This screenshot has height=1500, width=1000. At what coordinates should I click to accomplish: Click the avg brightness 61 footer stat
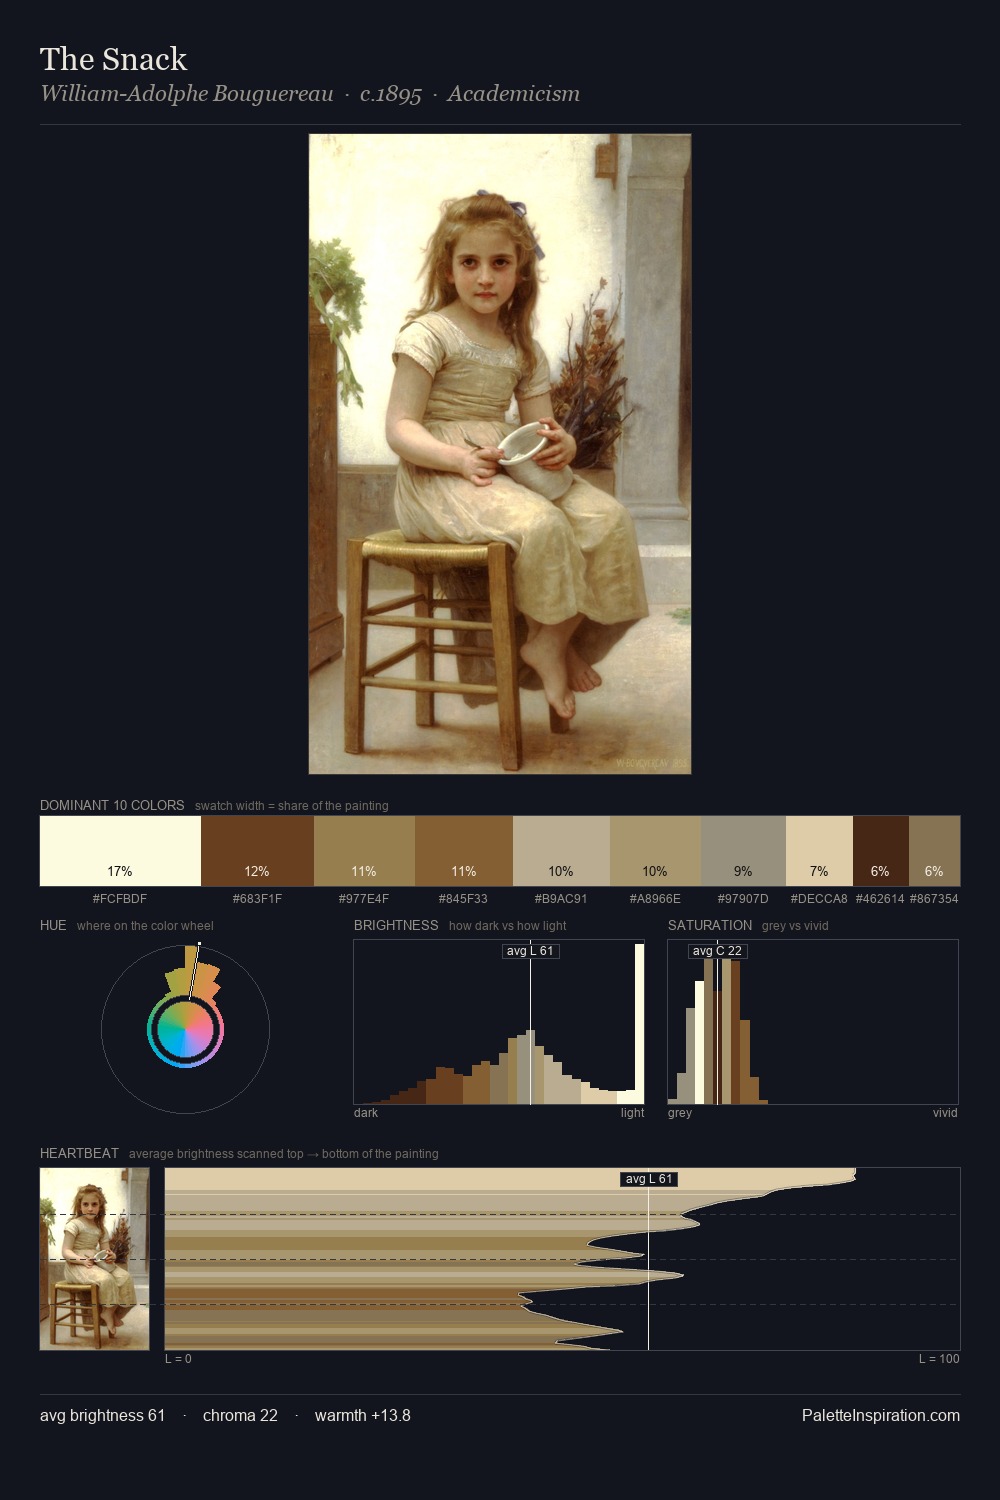pyautogui.click(x=102, y=1415)
